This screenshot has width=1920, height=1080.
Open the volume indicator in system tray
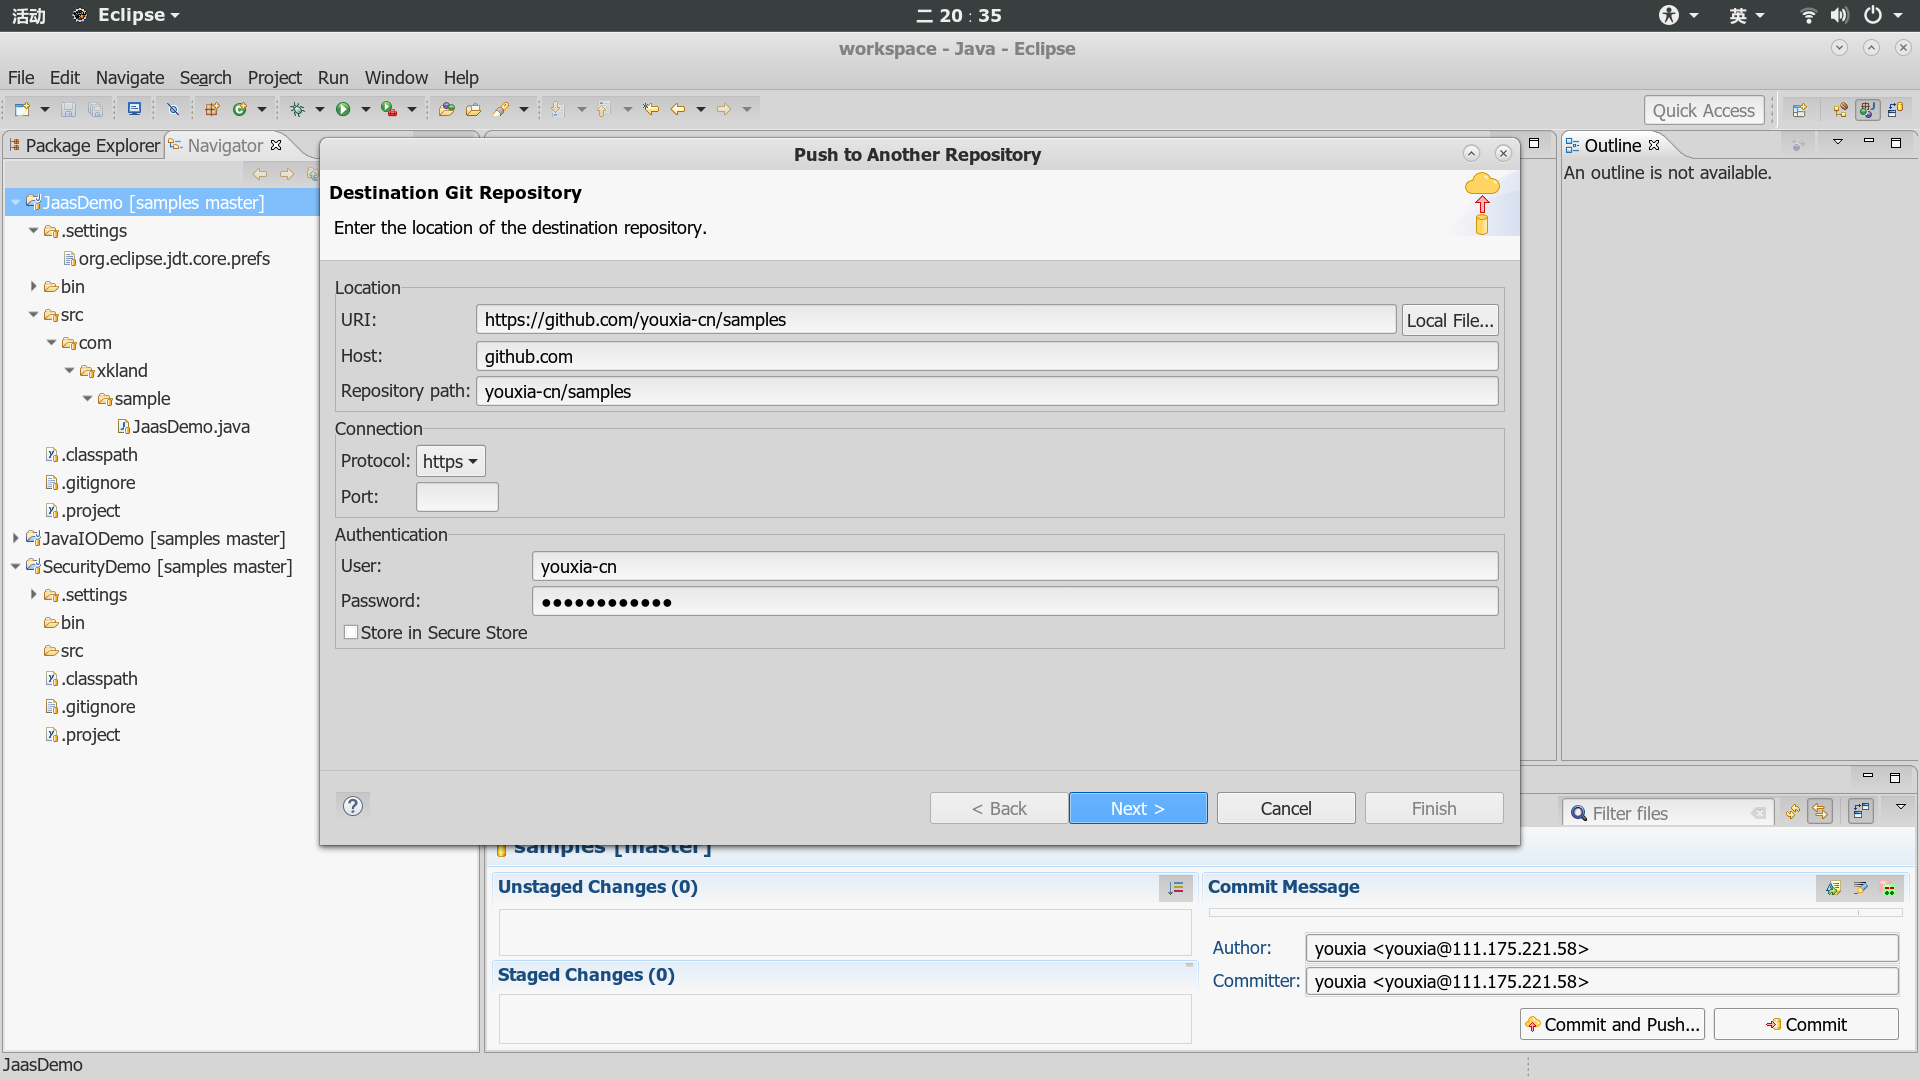[1839, 15]
